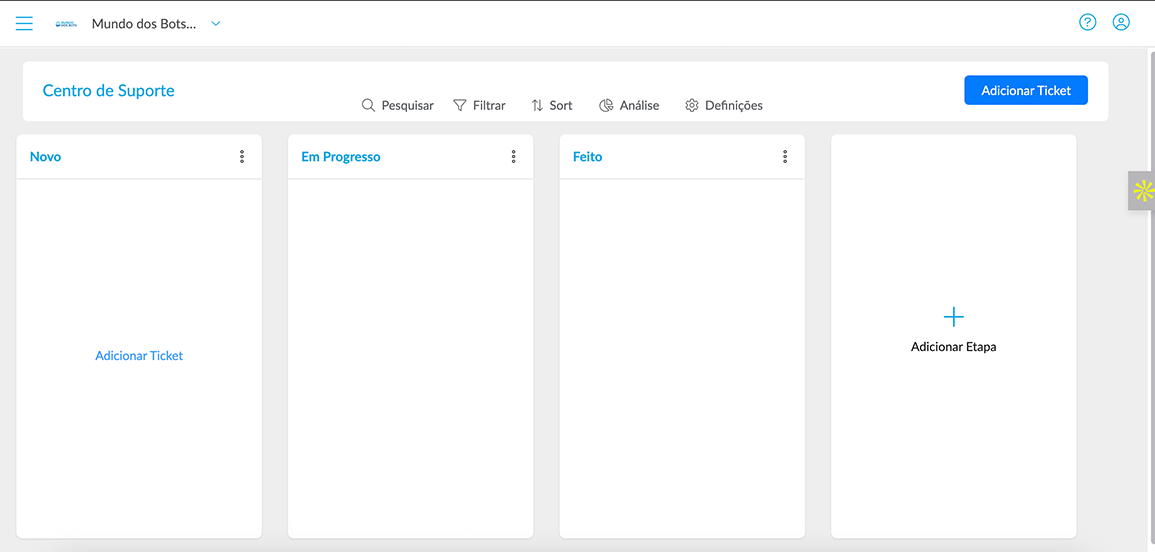The width and height of the screenshot is (1155, 552).
Task: Click the vertical scrollbar on right
Action: pos(1151,298)
